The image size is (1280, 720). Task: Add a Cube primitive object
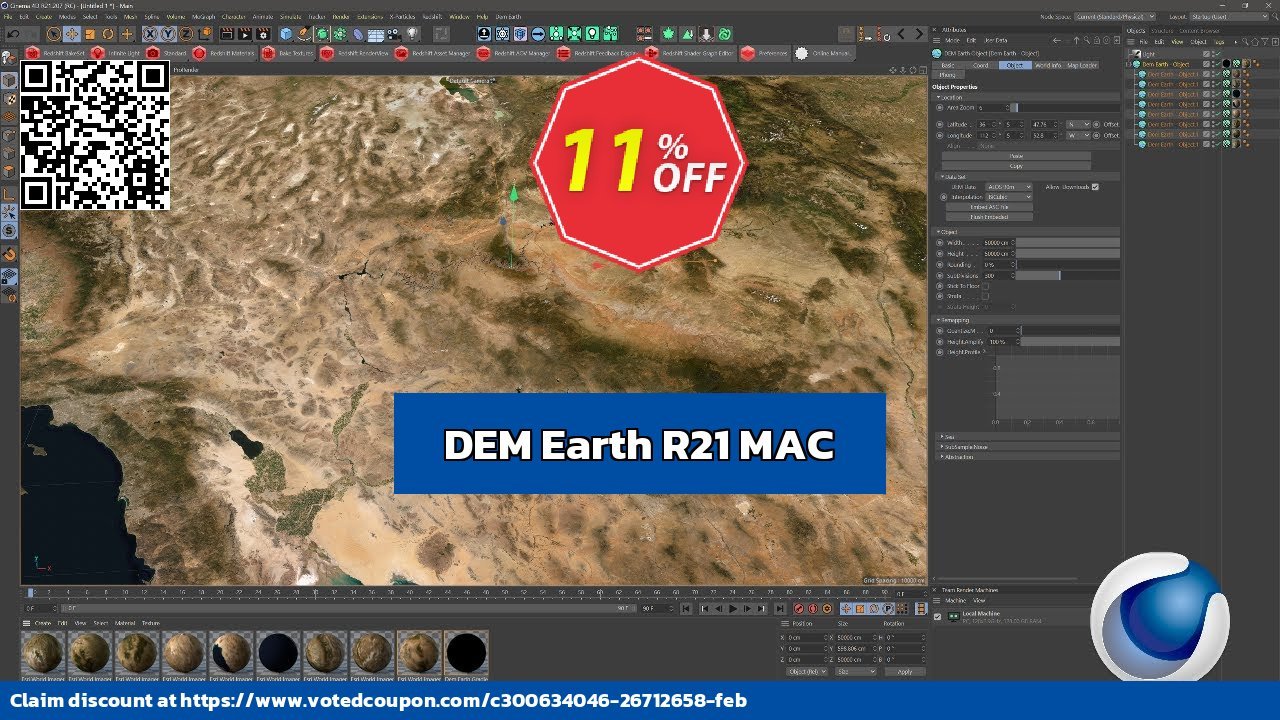click(x=286, y=34)
